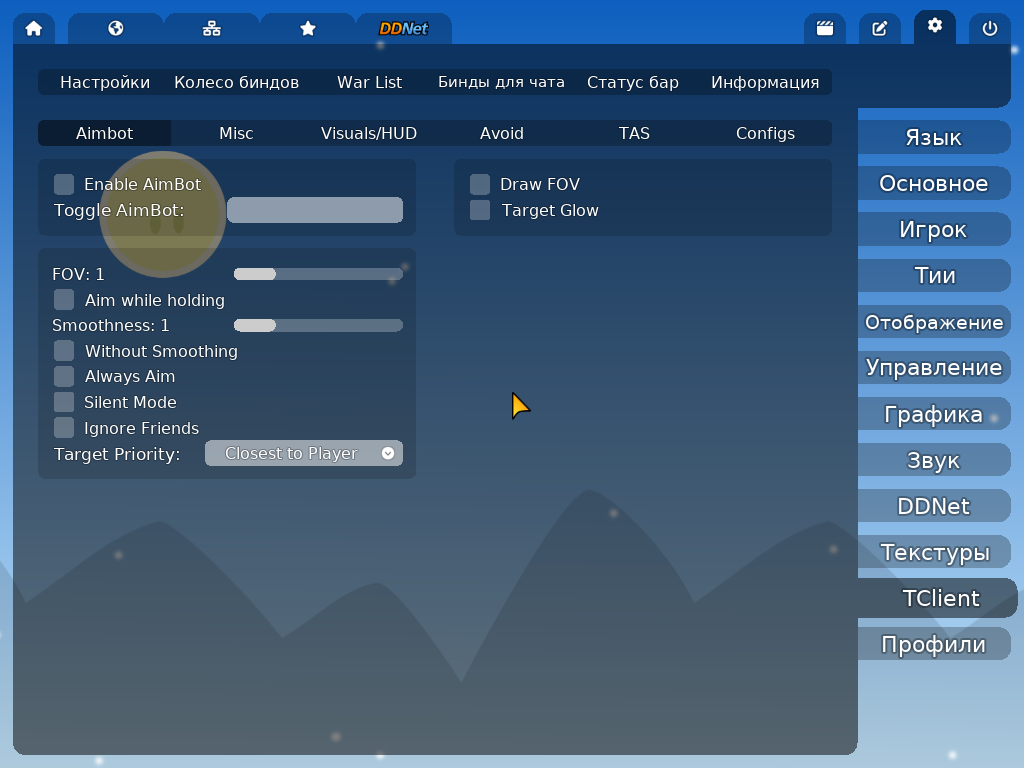Open the Статус бар tab
Screen dimensions: 1024x768
[633, 82]
